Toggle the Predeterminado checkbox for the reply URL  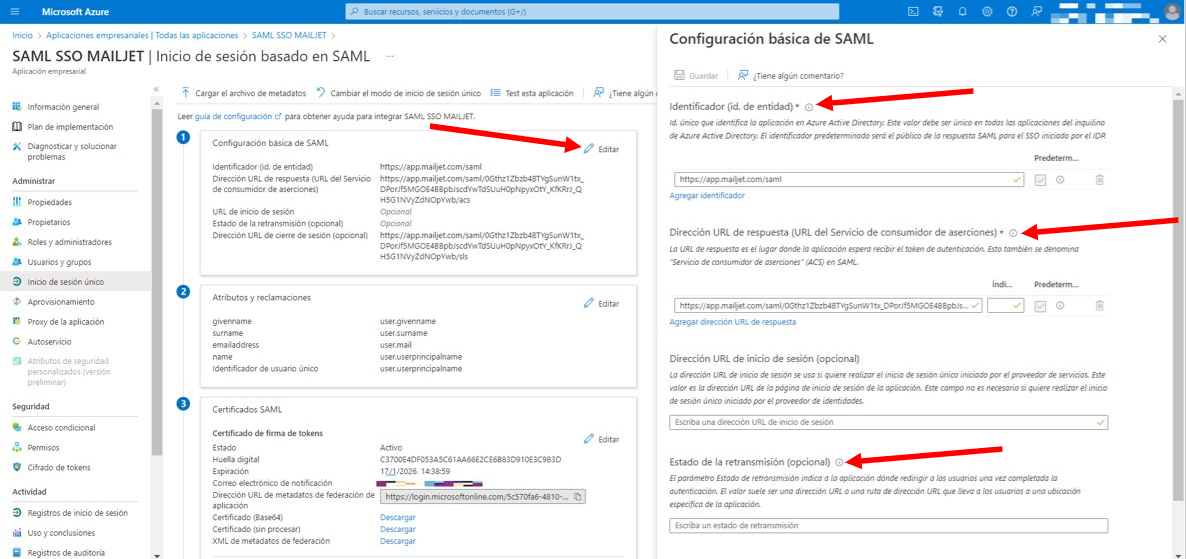(x=1040, y=306)
